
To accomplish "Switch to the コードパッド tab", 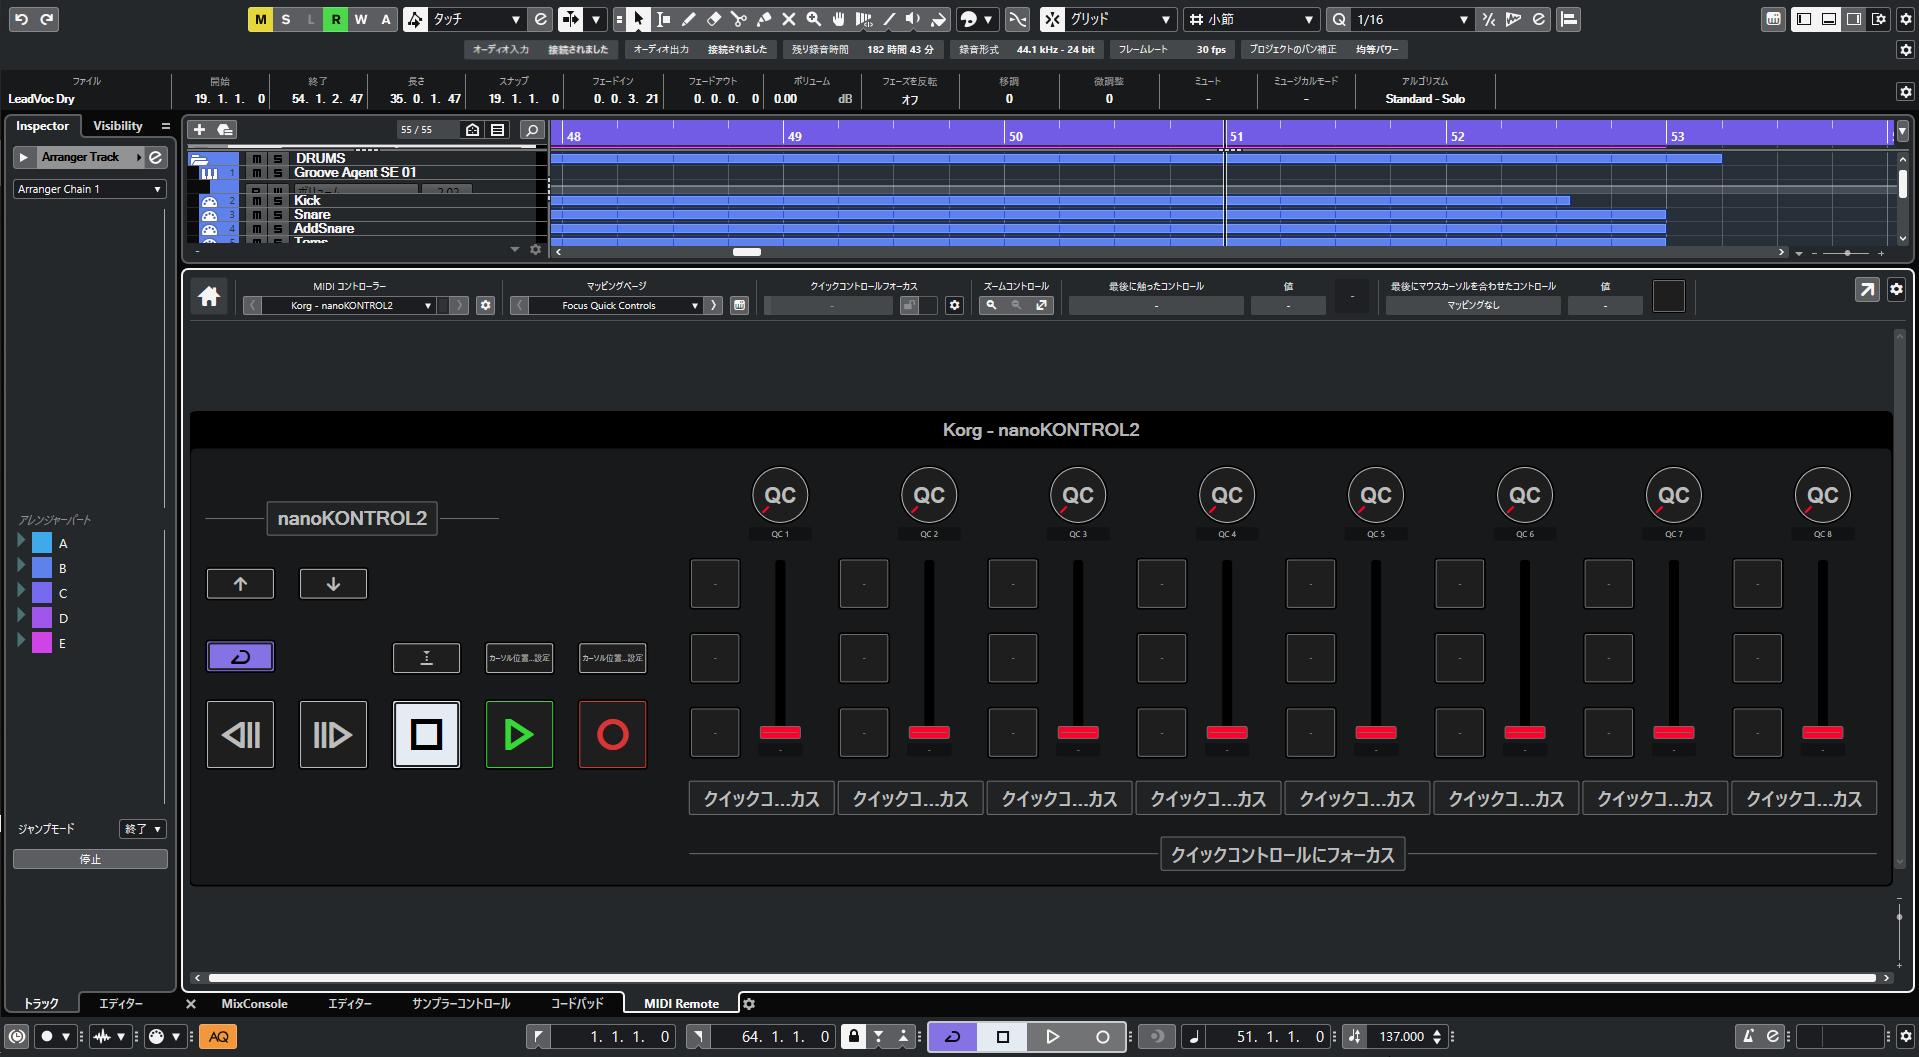I will [577, 1003].
